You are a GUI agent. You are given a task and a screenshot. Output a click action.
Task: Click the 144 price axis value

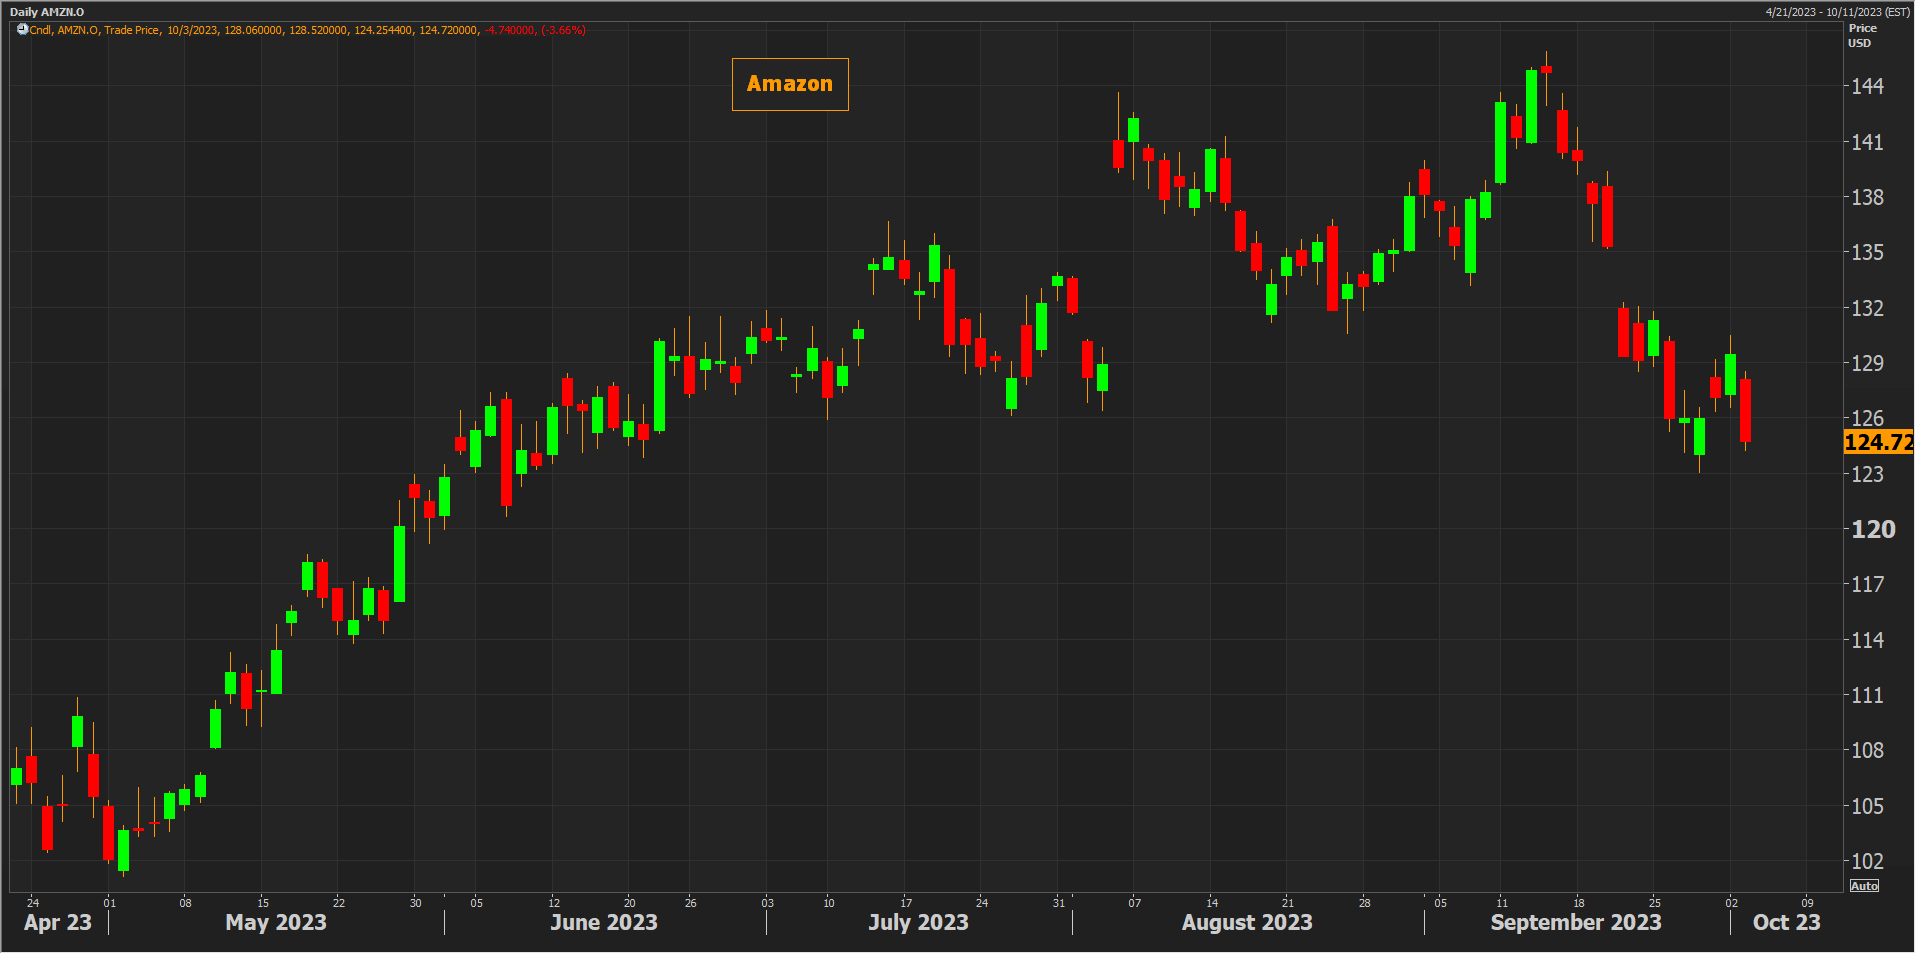tap(1867, 86)
